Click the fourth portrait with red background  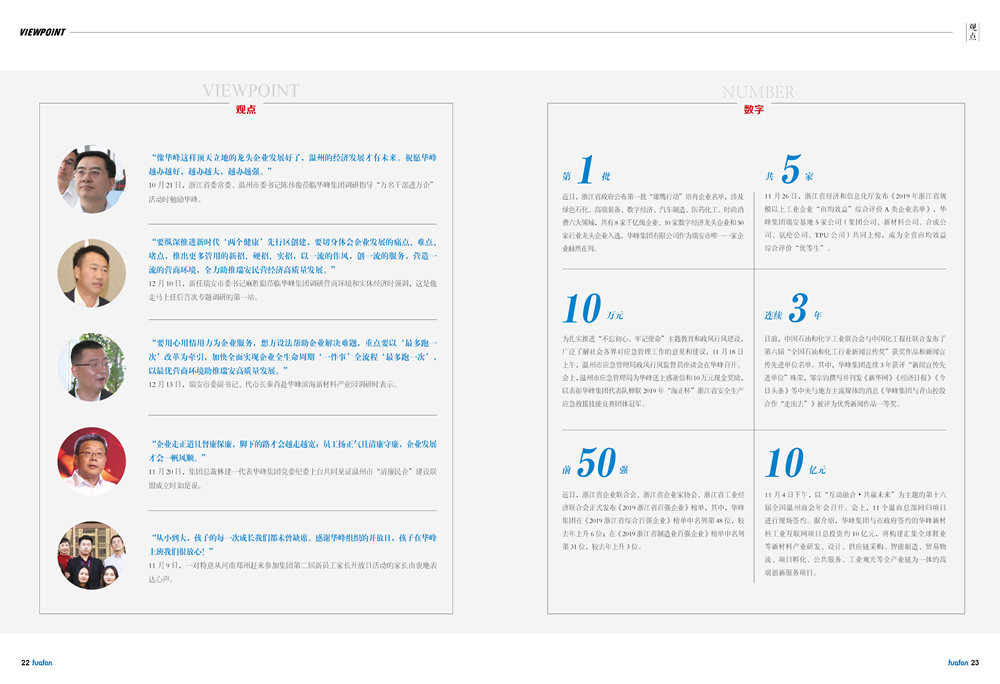pos(91,460)
